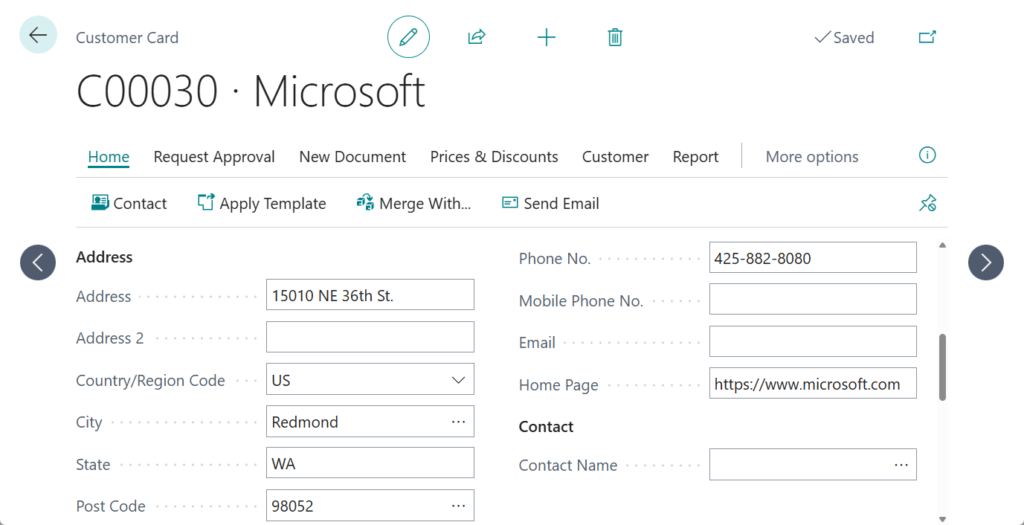Image resolution: width=1024 pixels, height=525 pixels.
Task: Click the Merge With... action
Action: click(413, 204)
